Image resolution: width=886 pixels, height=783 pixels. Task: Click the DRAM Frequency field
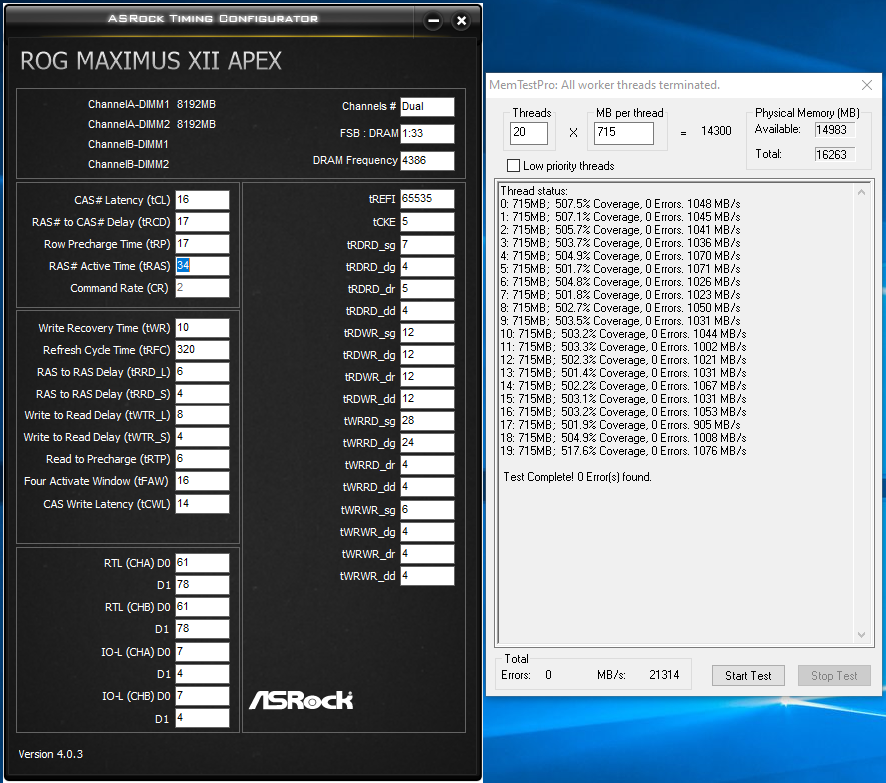(427, 160)
